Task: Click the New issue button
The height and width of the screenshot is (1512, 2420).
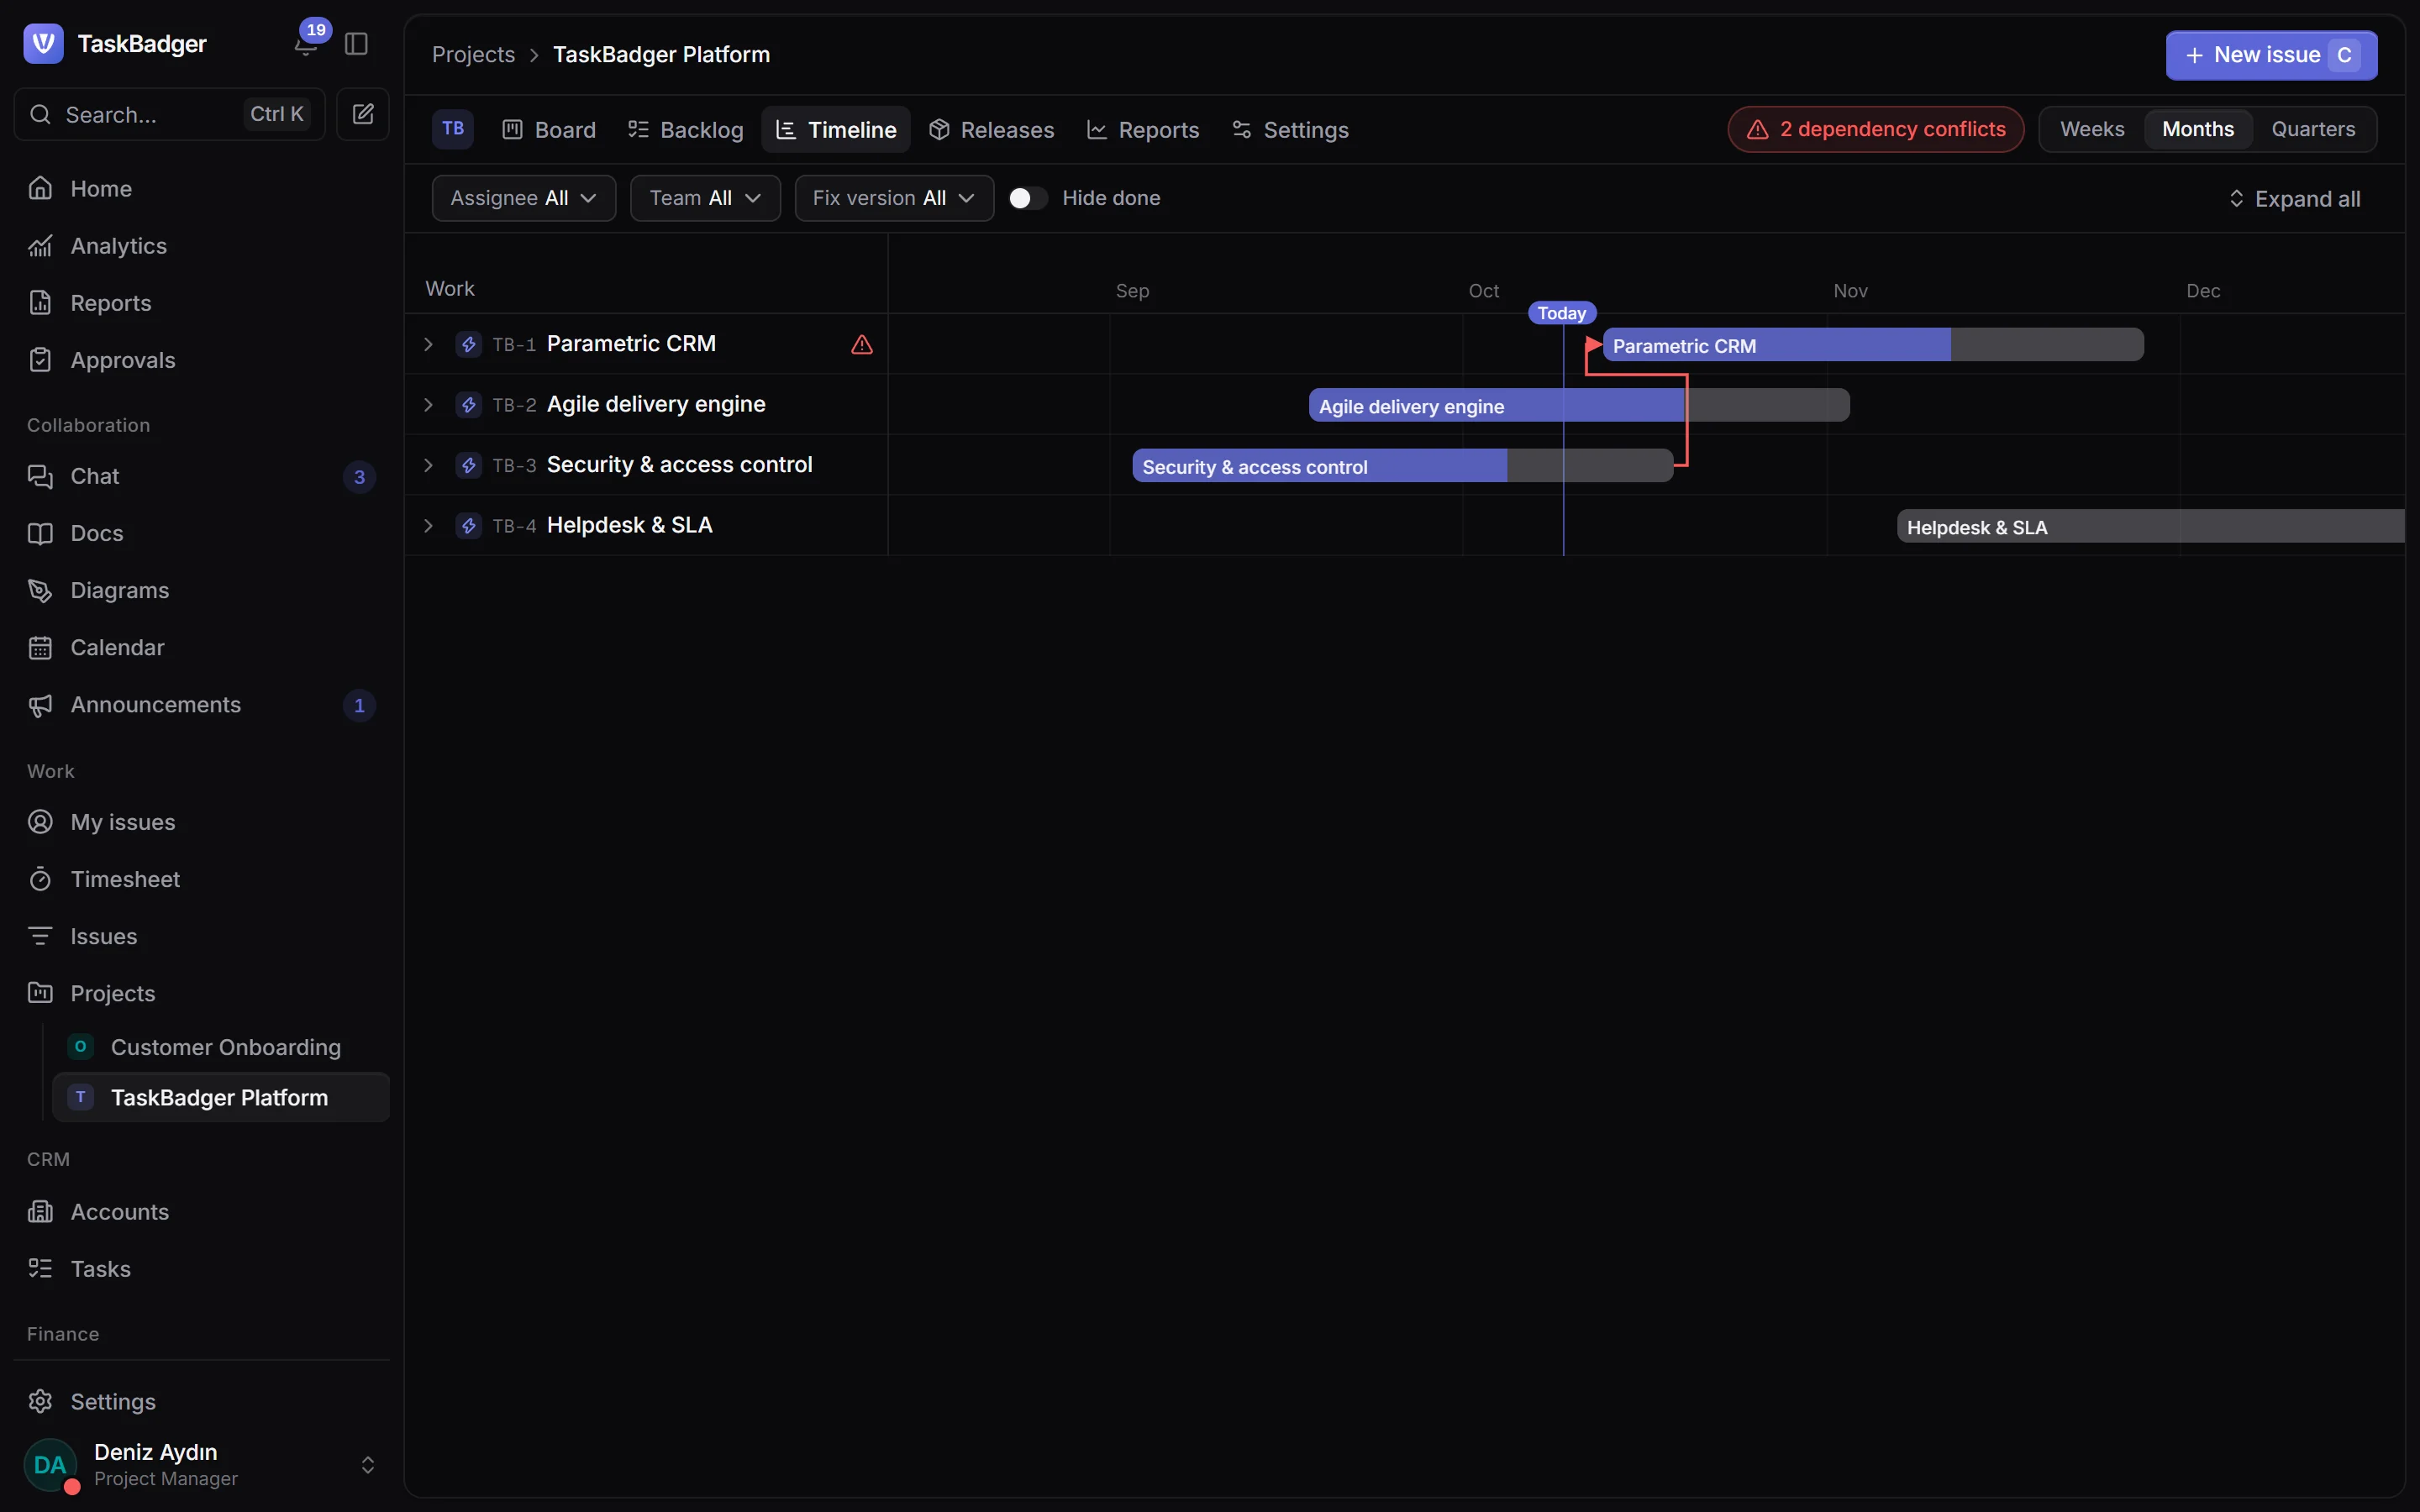Action: click(2271, 55)
